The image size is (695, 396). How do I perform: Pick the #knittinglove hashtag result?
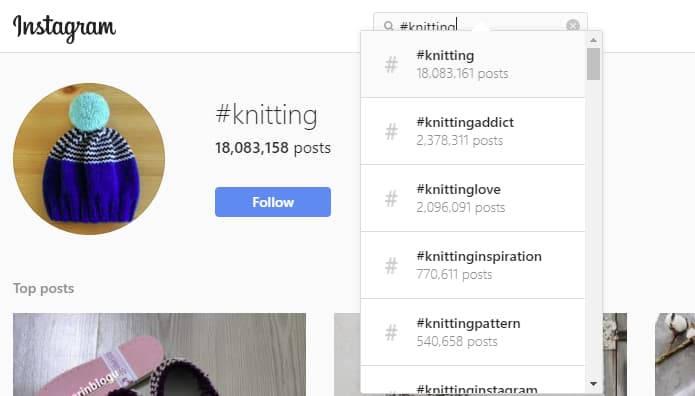pos(473,198)
